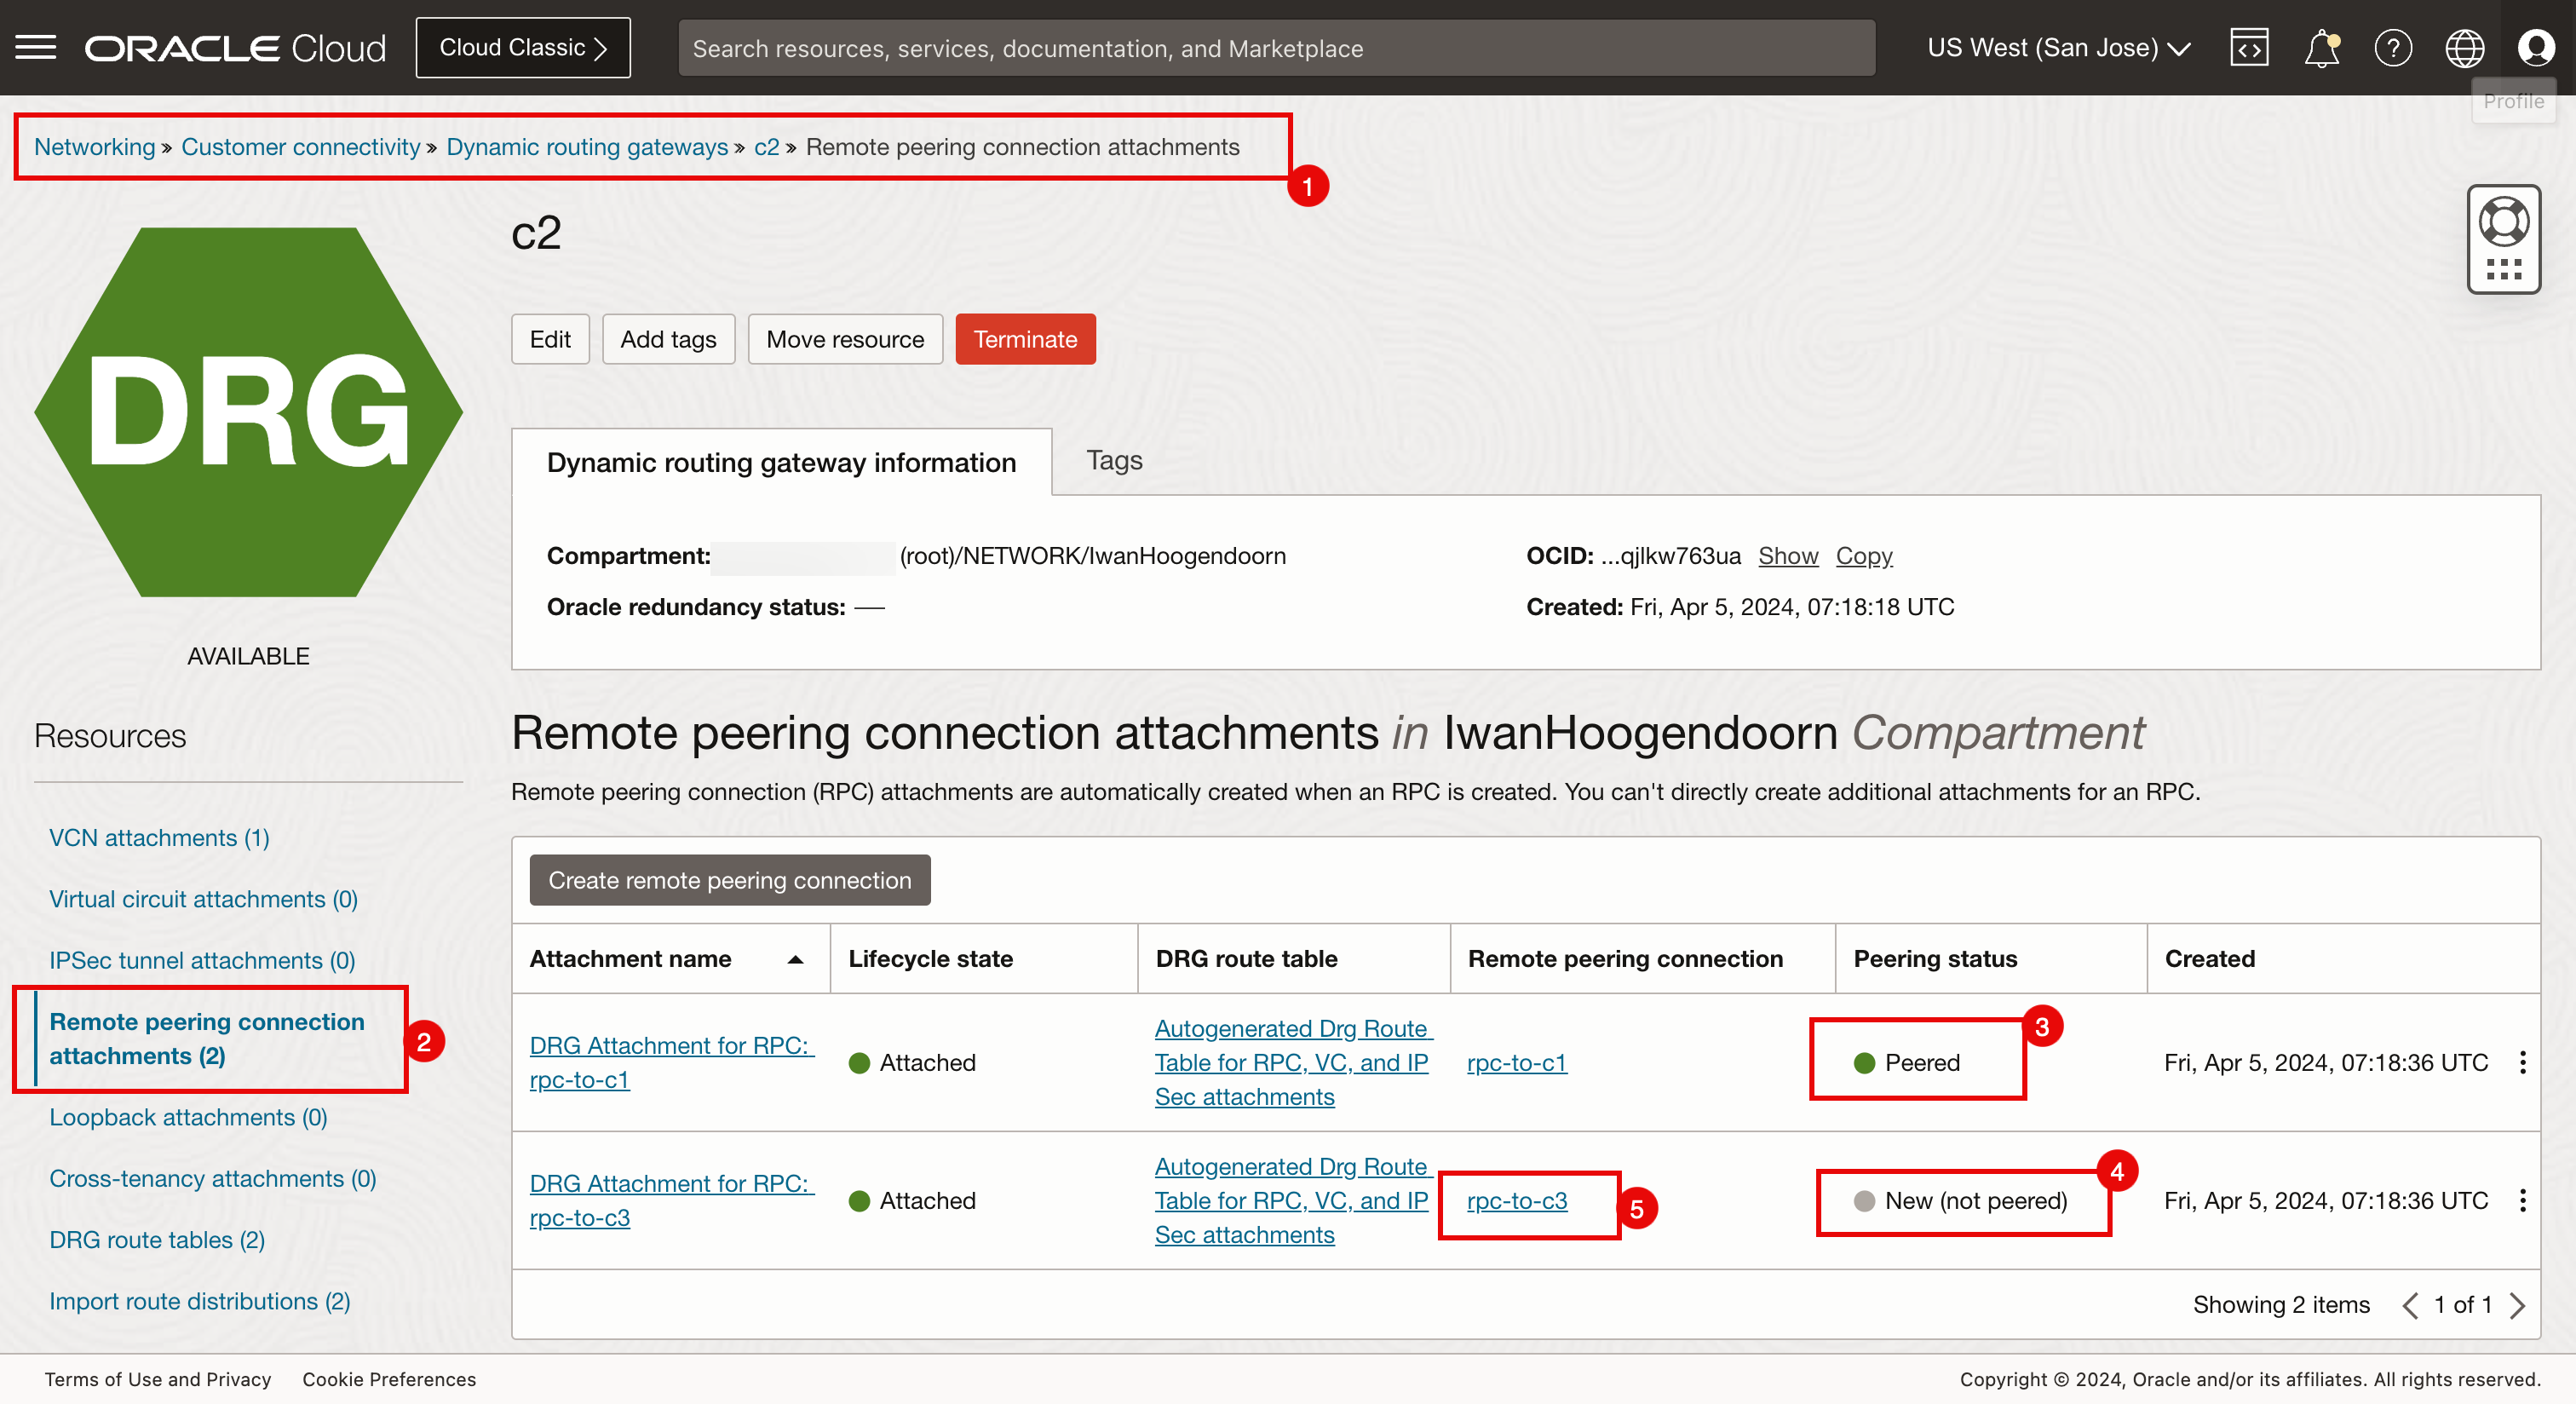Open the hamburger navigation menu
2576x1404 pixels.
[x=36, y=47]
